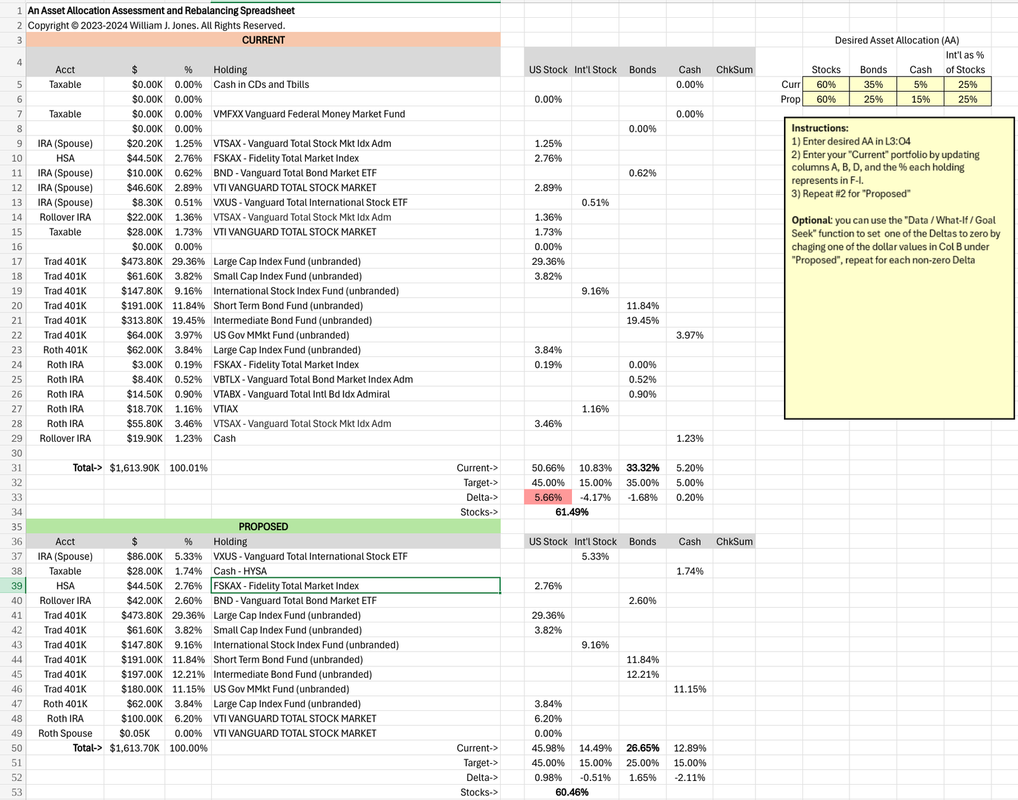Viewport: 1018px width, 800px height.
Task: Click the Cash holding cell in row 29
Action: click(x=356, y=438)
